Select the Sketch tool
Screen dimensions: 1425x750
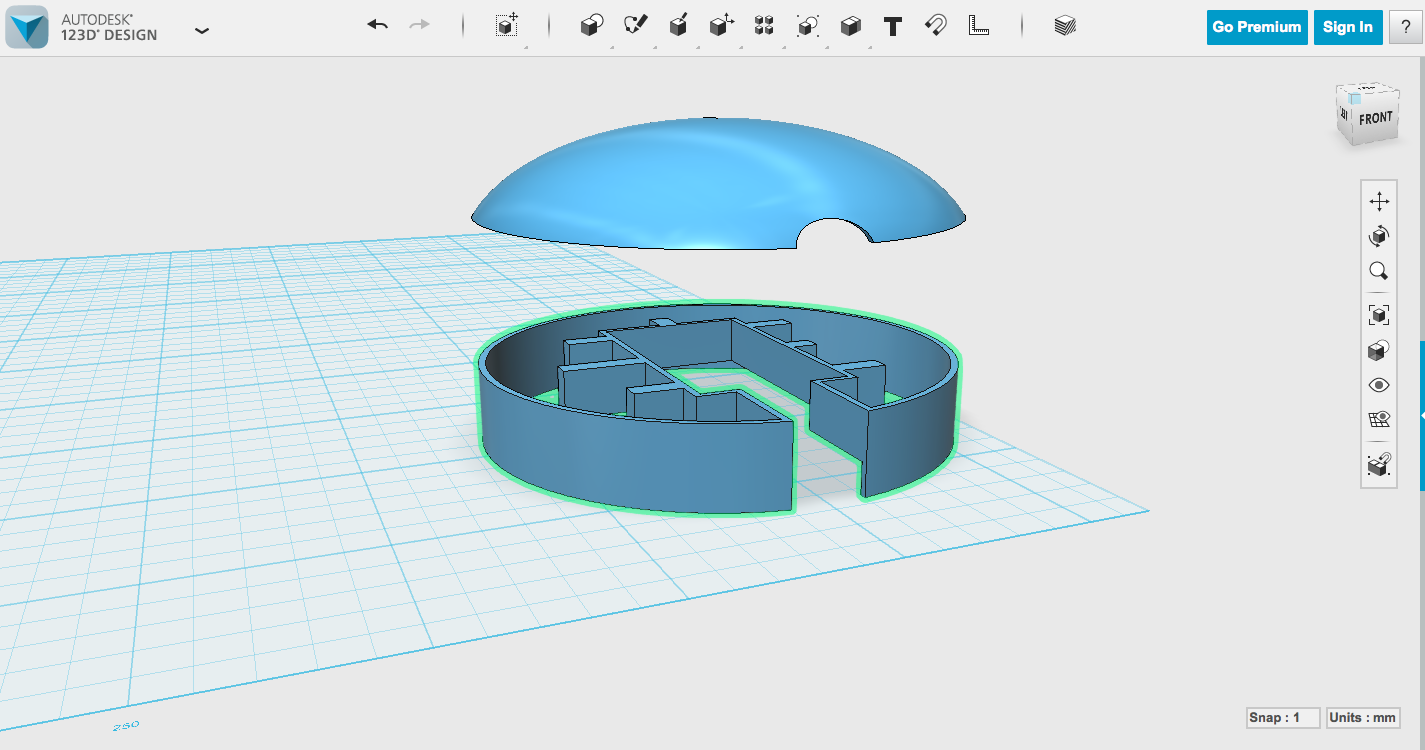(635, 26)
